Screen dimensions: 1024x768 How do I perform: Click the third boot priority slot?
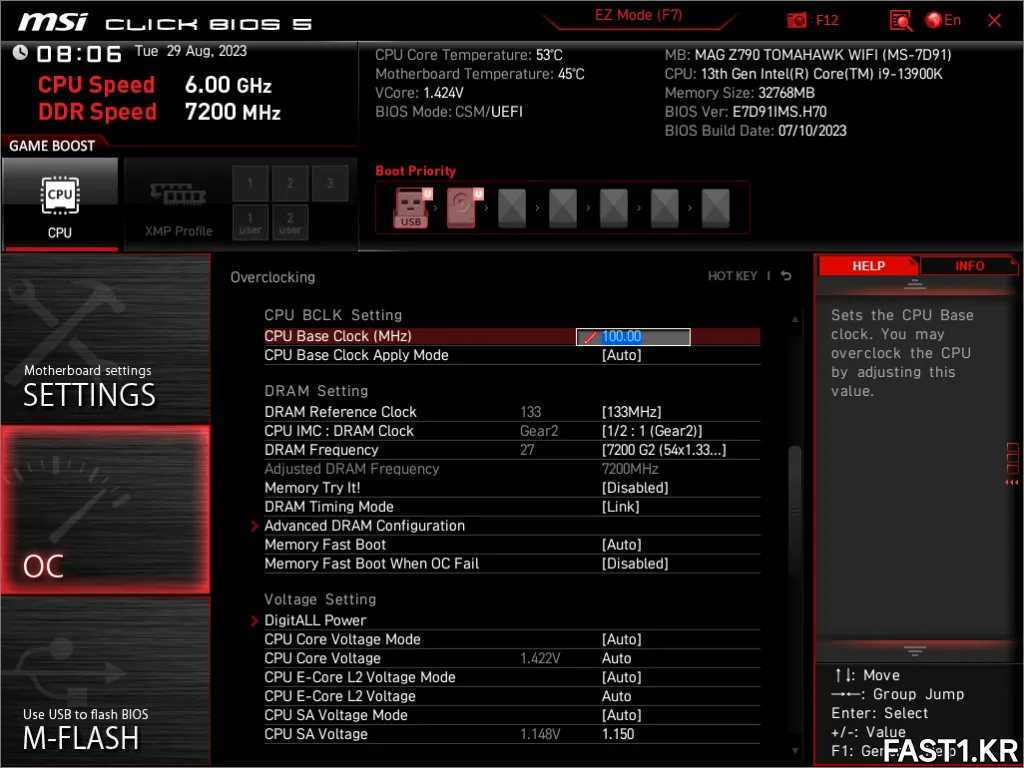512,208
